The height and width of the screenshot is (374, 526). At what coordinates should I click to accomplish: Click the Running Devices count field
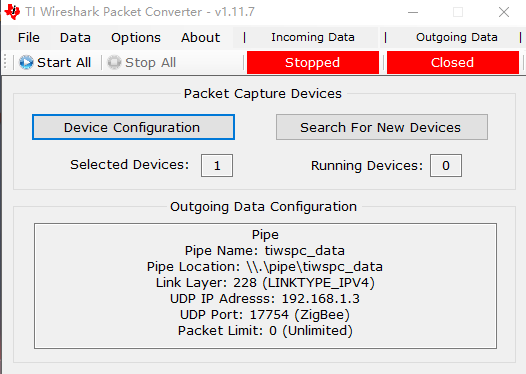tap(446, 165)
